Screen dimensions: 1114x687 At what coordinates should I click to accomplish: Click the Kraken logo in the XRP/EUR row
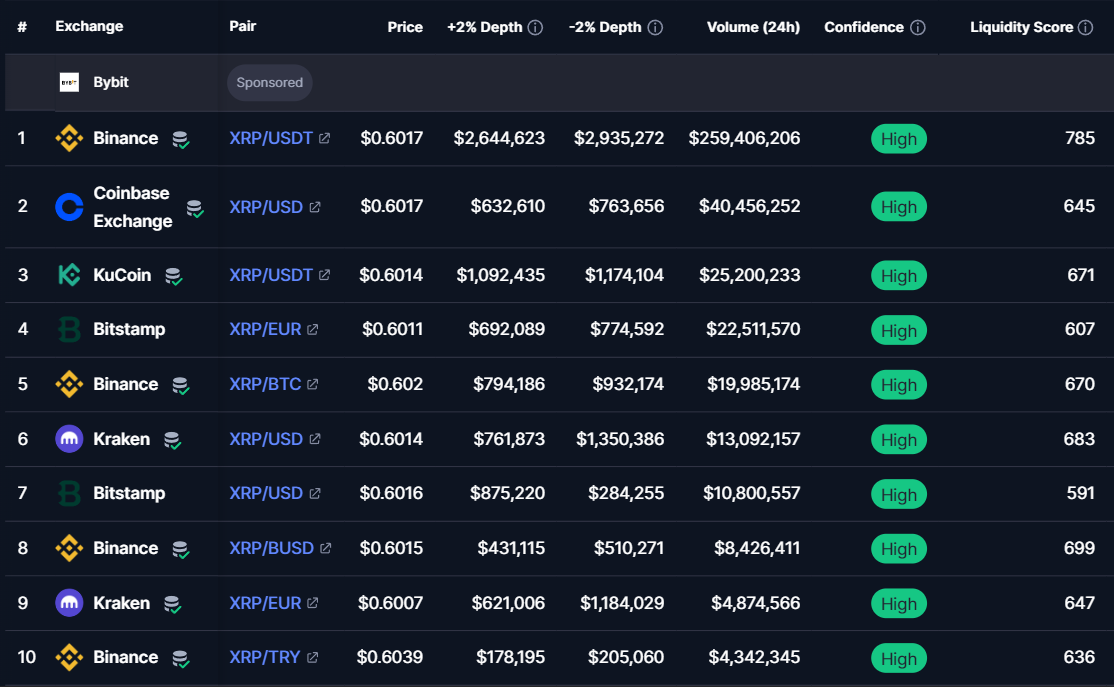tap(69, 602)
